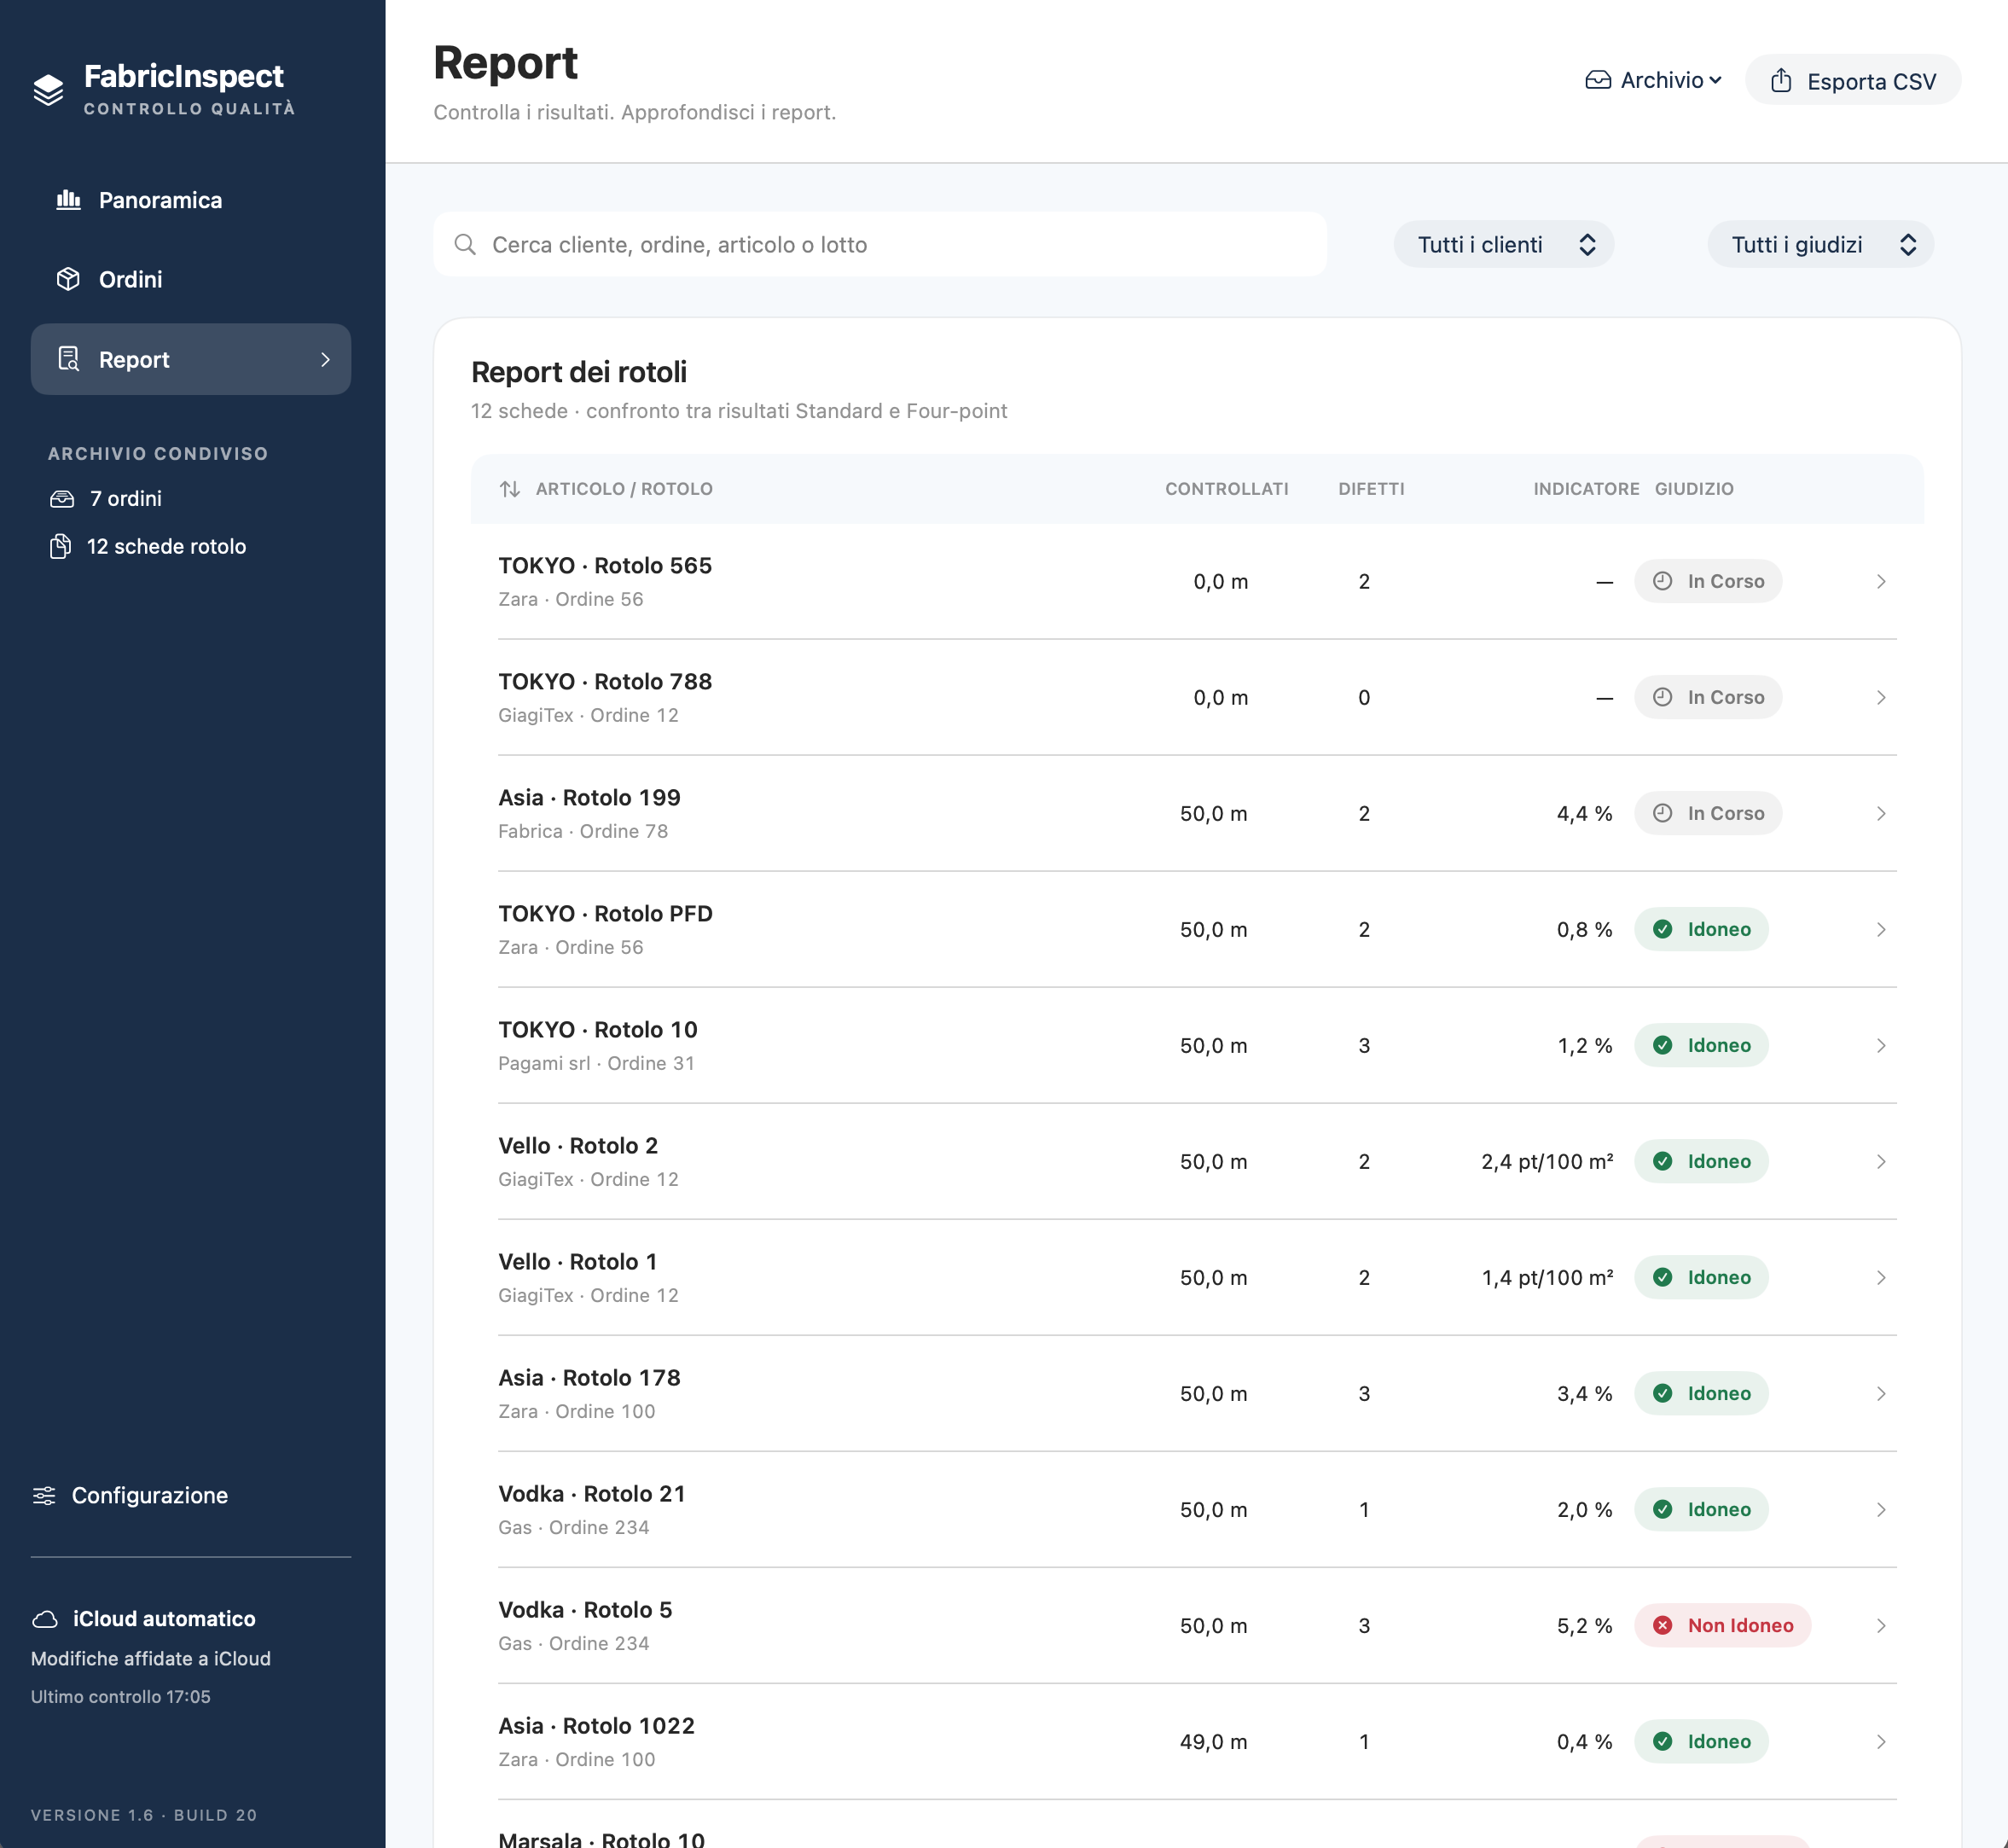Open details chevron for TOKYO Rotolo 788
2008x1848 pixels.
point(1881,698)
